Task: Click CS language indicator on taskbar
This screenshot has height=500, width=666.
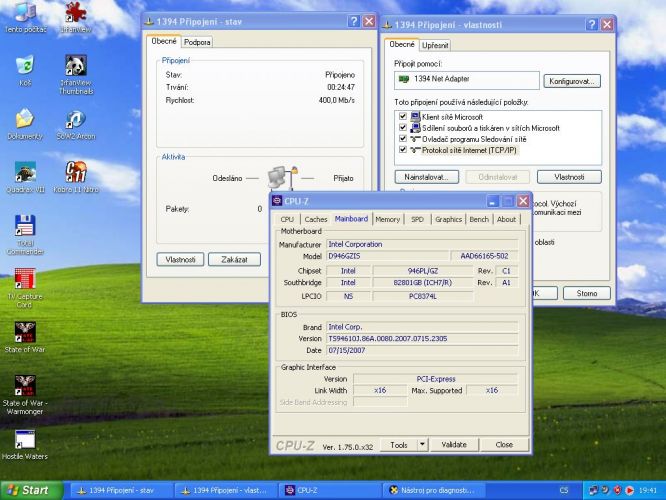Action: [564, 490]
